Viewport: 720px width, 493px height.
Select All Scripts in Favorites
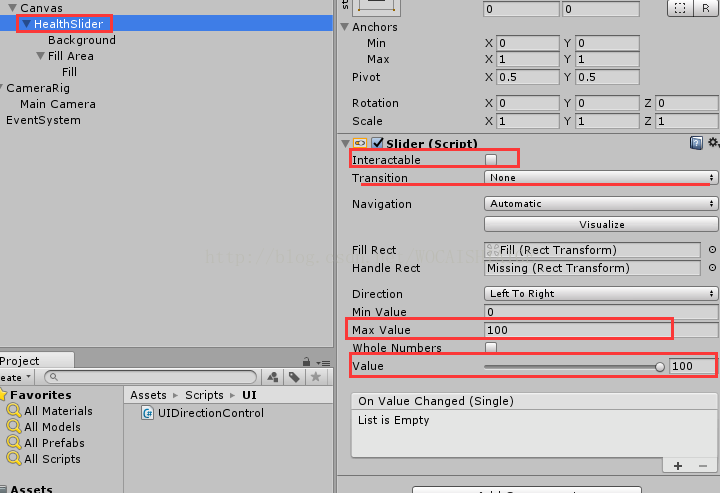52,459
